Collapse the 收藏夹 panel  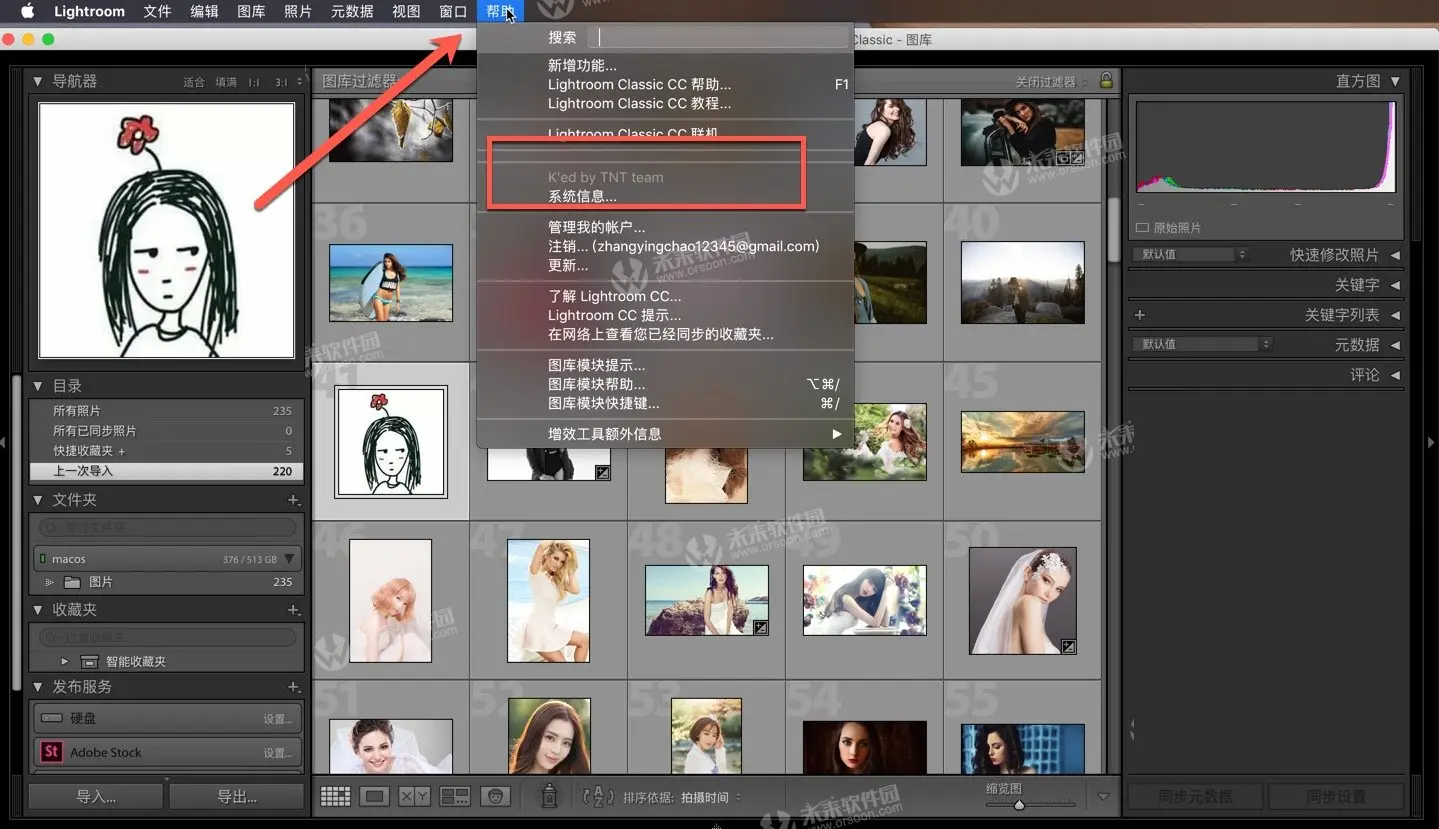click(38, 610)
